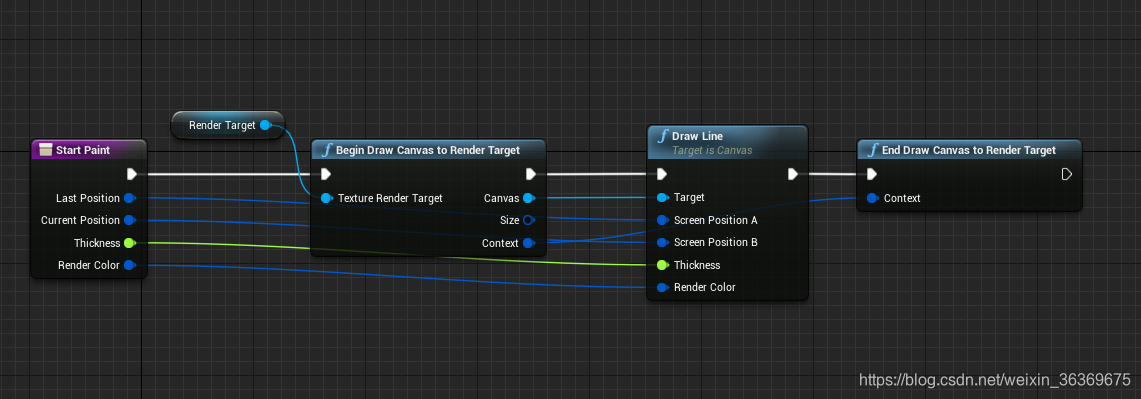Image resolution: width=1141 pixels, height=399 pixels.
Task: Click the Render Target variable output pin
Action: pyautogui.click(x=266, y=125)
